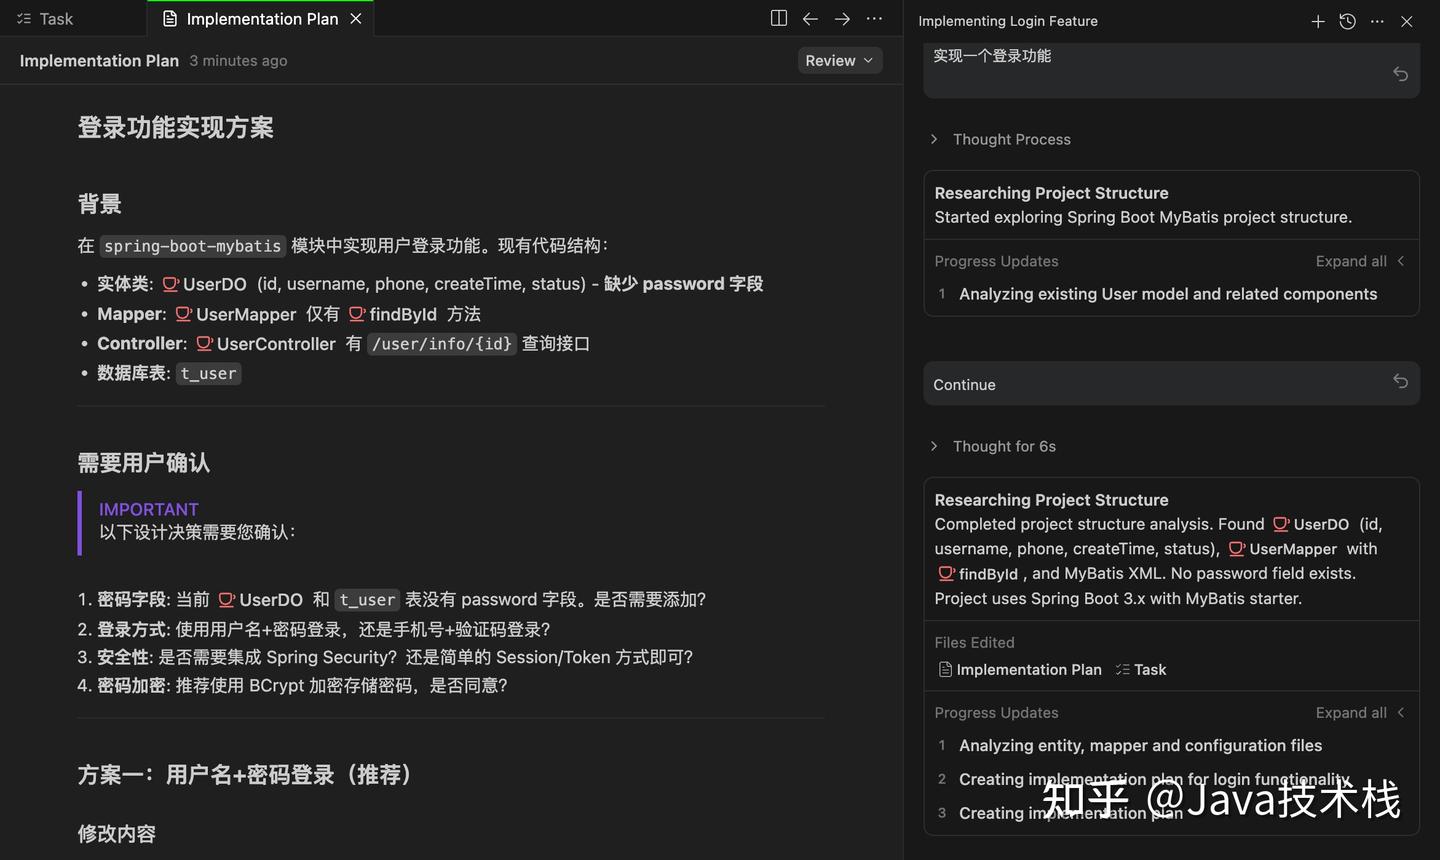Open the chat panel ellipsis menu

coord(1377,21)
